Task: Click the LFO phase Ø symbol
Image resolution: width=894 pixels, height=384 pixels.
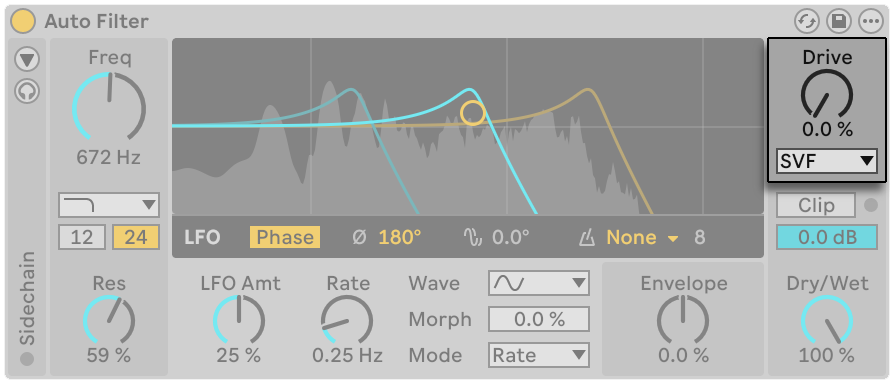Action: [x=359, y=238]
